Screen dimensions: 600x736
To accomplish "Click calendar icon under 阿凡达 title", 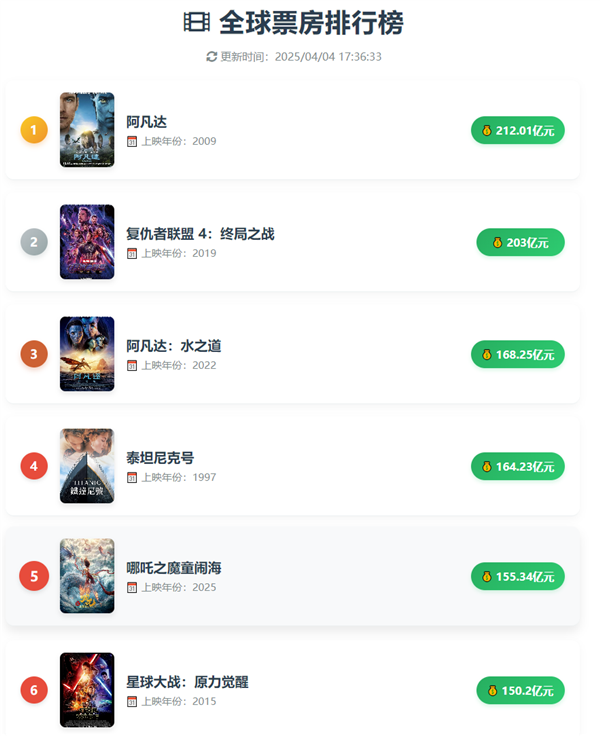I will pos(132,142).
